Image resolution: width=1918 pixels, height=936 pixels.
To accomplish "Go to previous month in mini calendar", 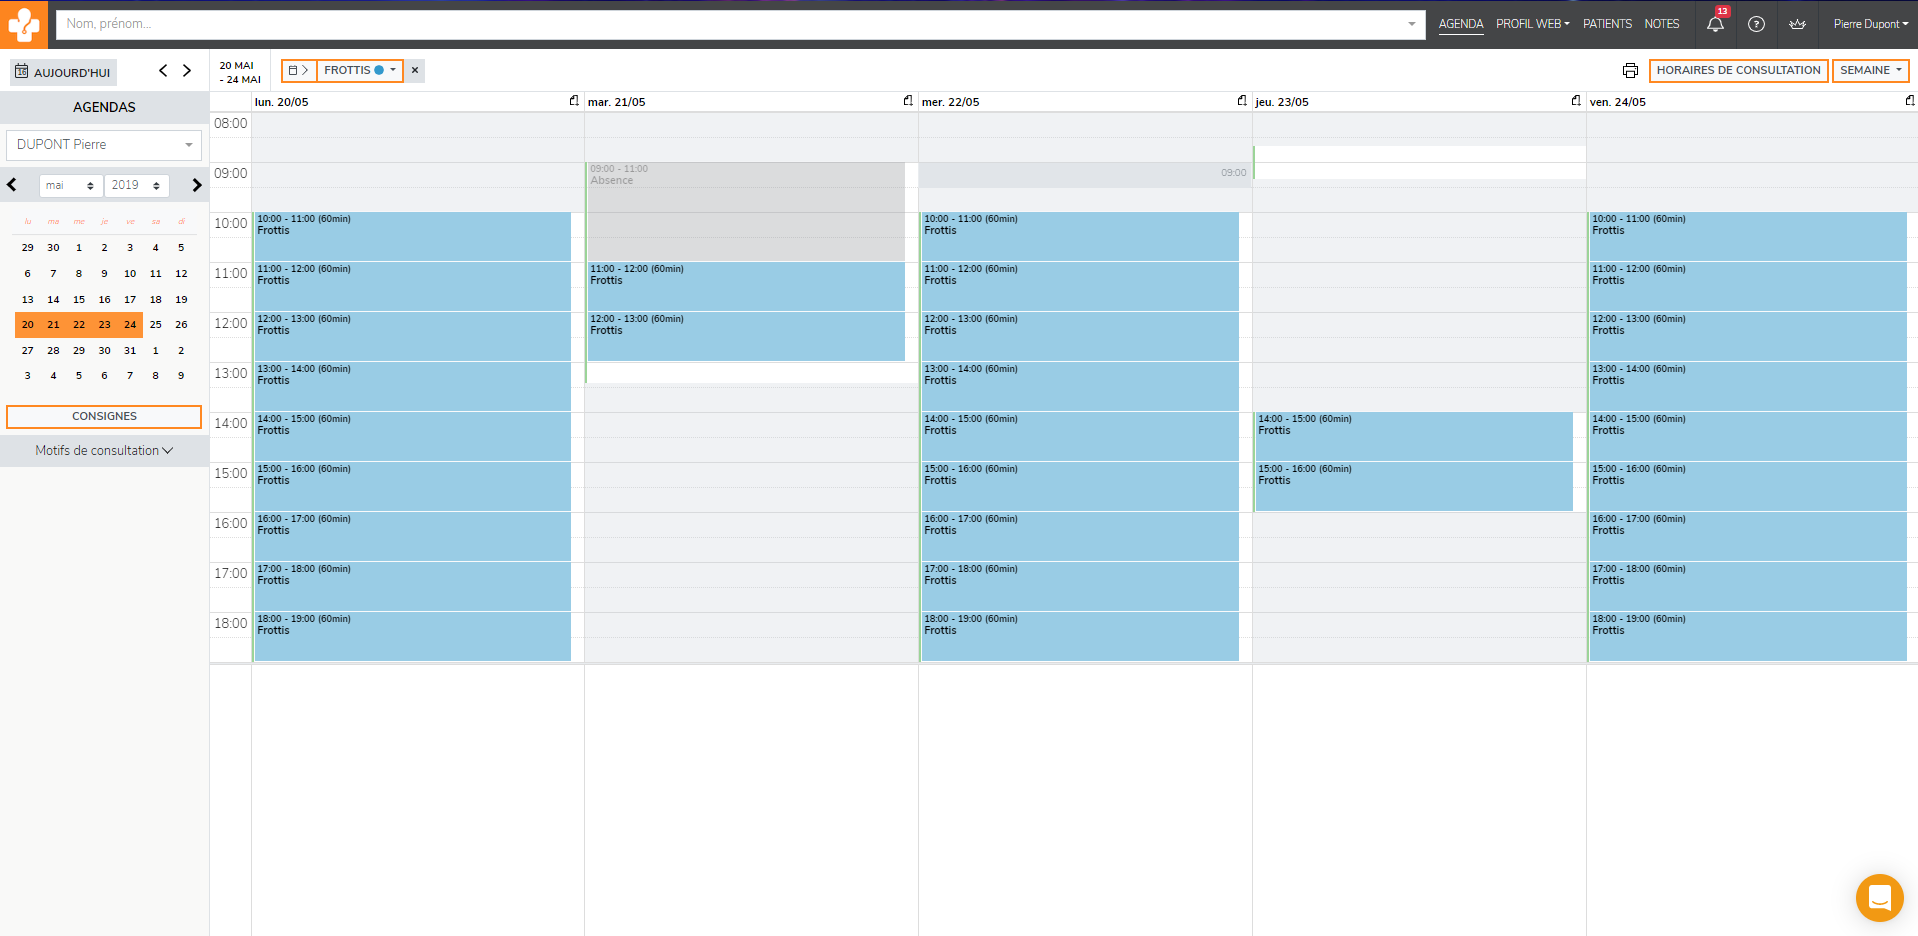I will click(x=12, y=185).
